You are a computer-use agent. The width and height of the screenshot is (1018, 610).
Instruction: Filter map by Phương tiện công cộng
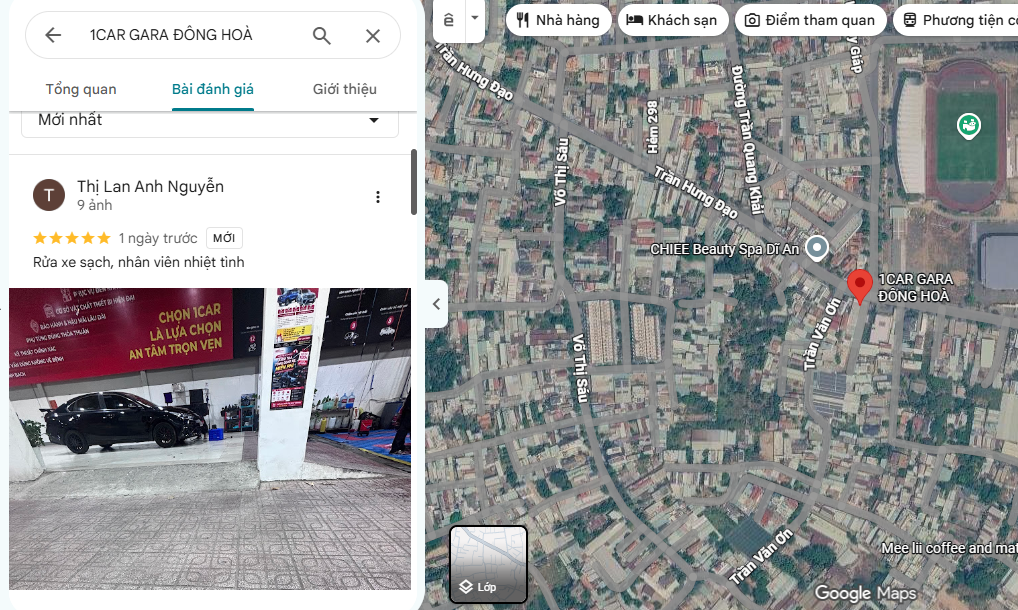[956, 20]
